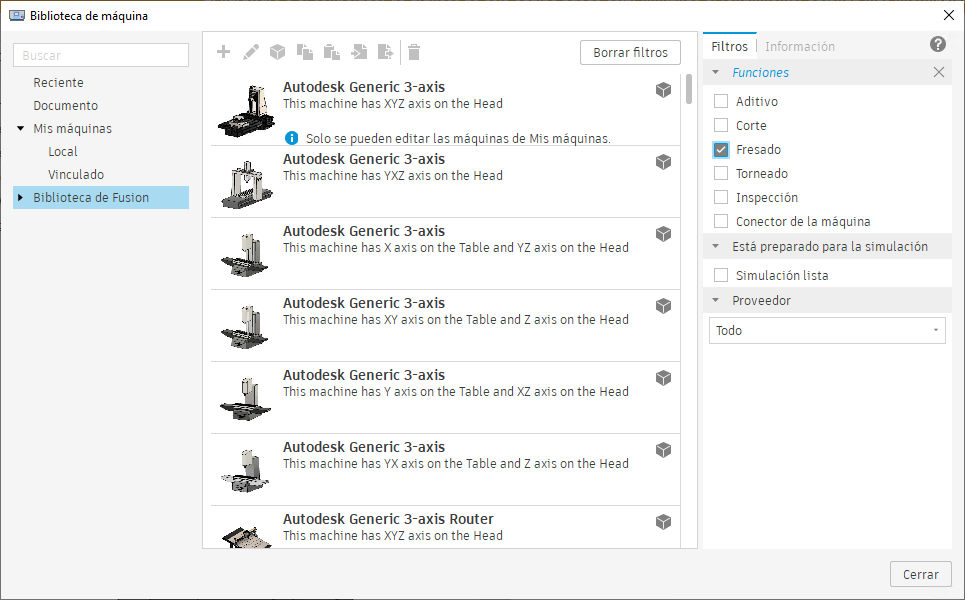Click the paste machine icon
Viewport: 965px width, 600px height.
tap(332, 52)
